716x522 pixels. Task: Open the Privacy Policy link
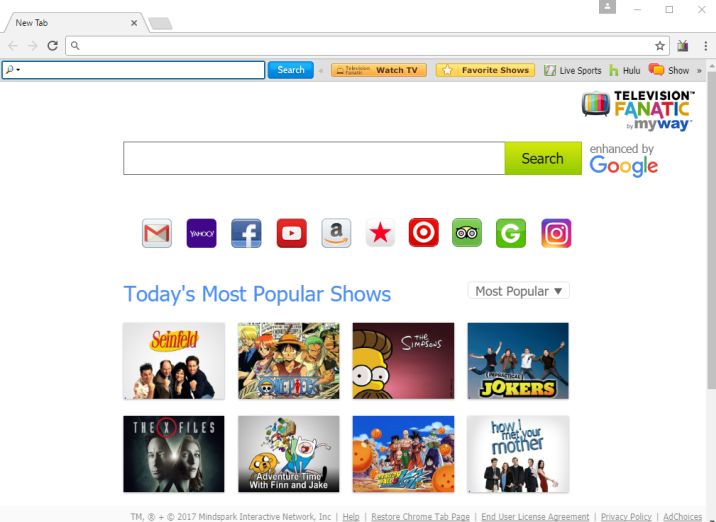point(626,517)
